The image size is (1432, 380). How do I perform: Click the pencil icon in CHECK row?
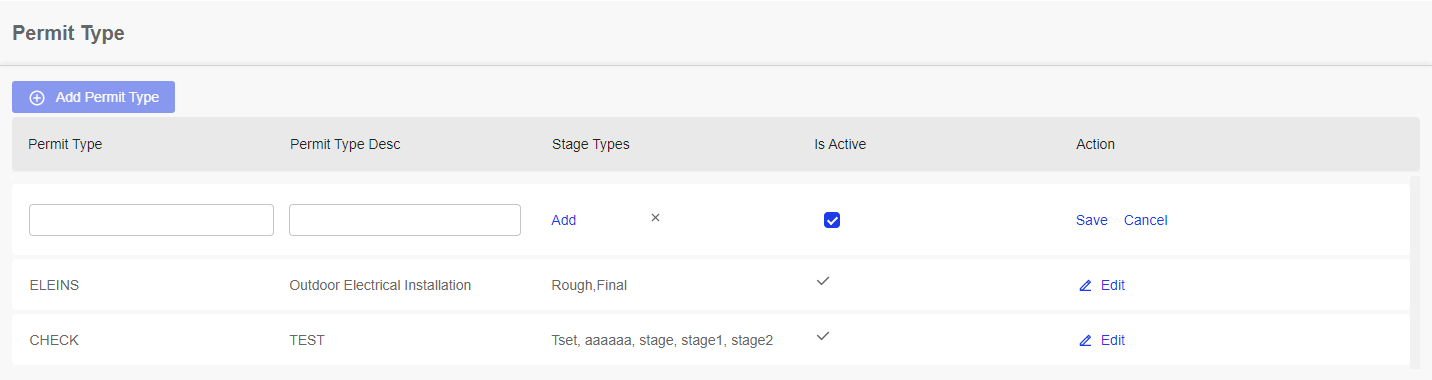[x=1085, y=341]
